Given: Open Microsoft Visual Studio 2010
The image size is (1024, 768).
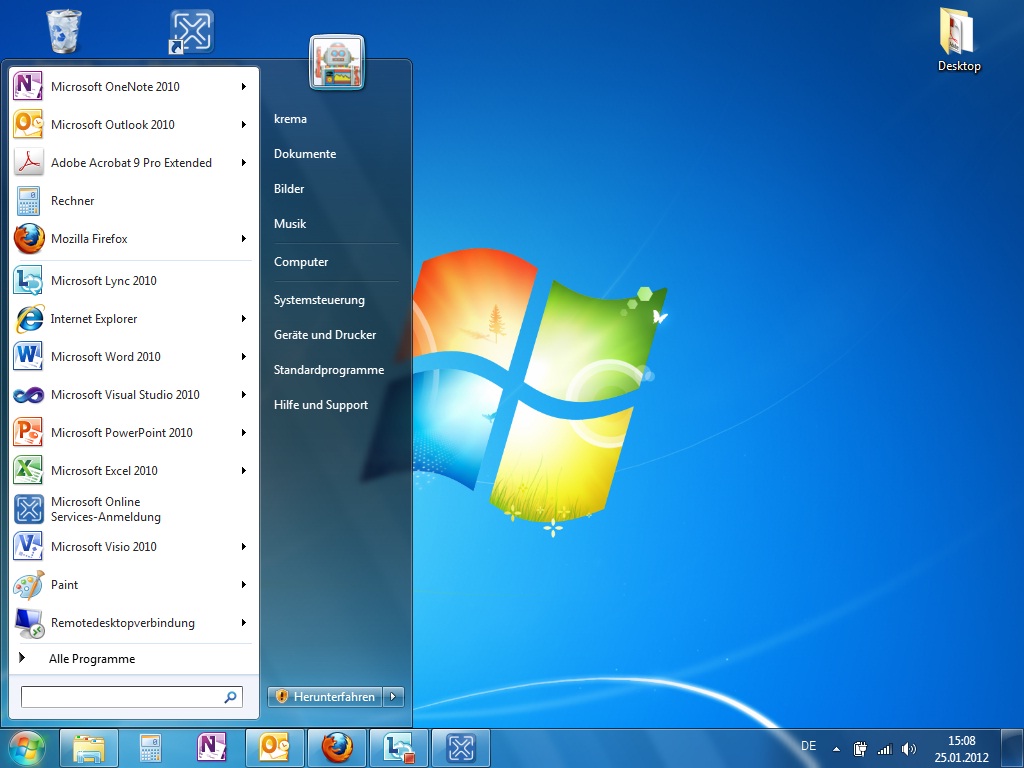Looking at the screenshot, I should 125,395.
